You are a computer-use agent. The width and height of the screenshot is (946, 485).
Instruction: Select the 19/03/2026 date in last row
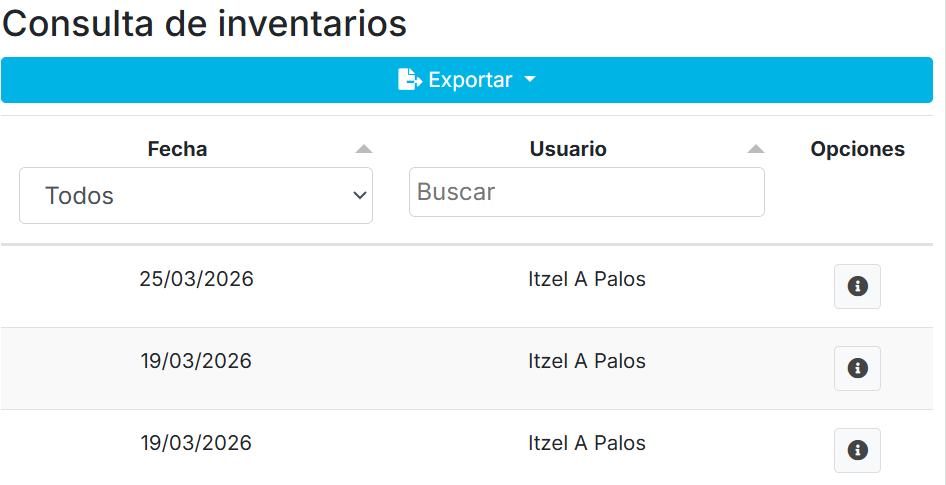point(196,443)
